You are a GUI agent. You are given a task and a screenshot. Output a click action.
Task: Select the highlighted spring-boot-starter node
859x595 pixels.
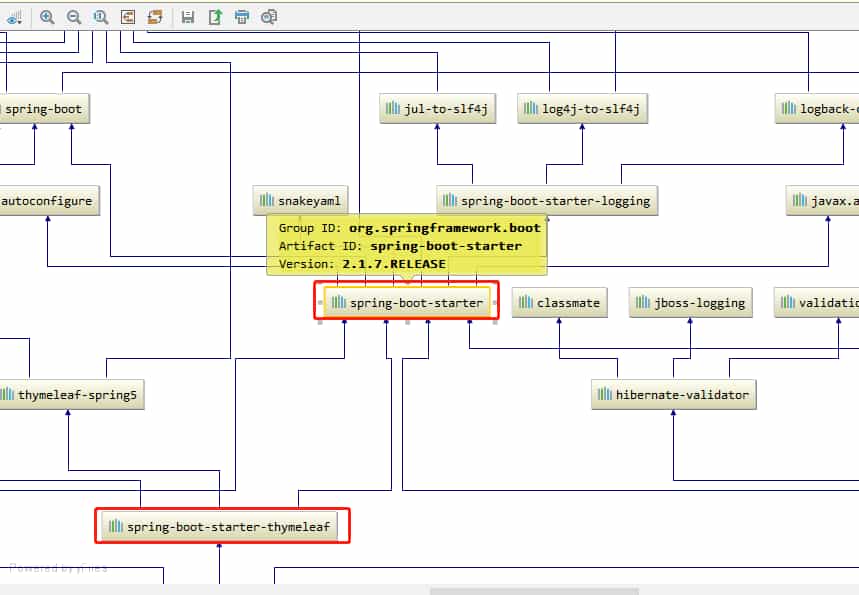[407, 302]
